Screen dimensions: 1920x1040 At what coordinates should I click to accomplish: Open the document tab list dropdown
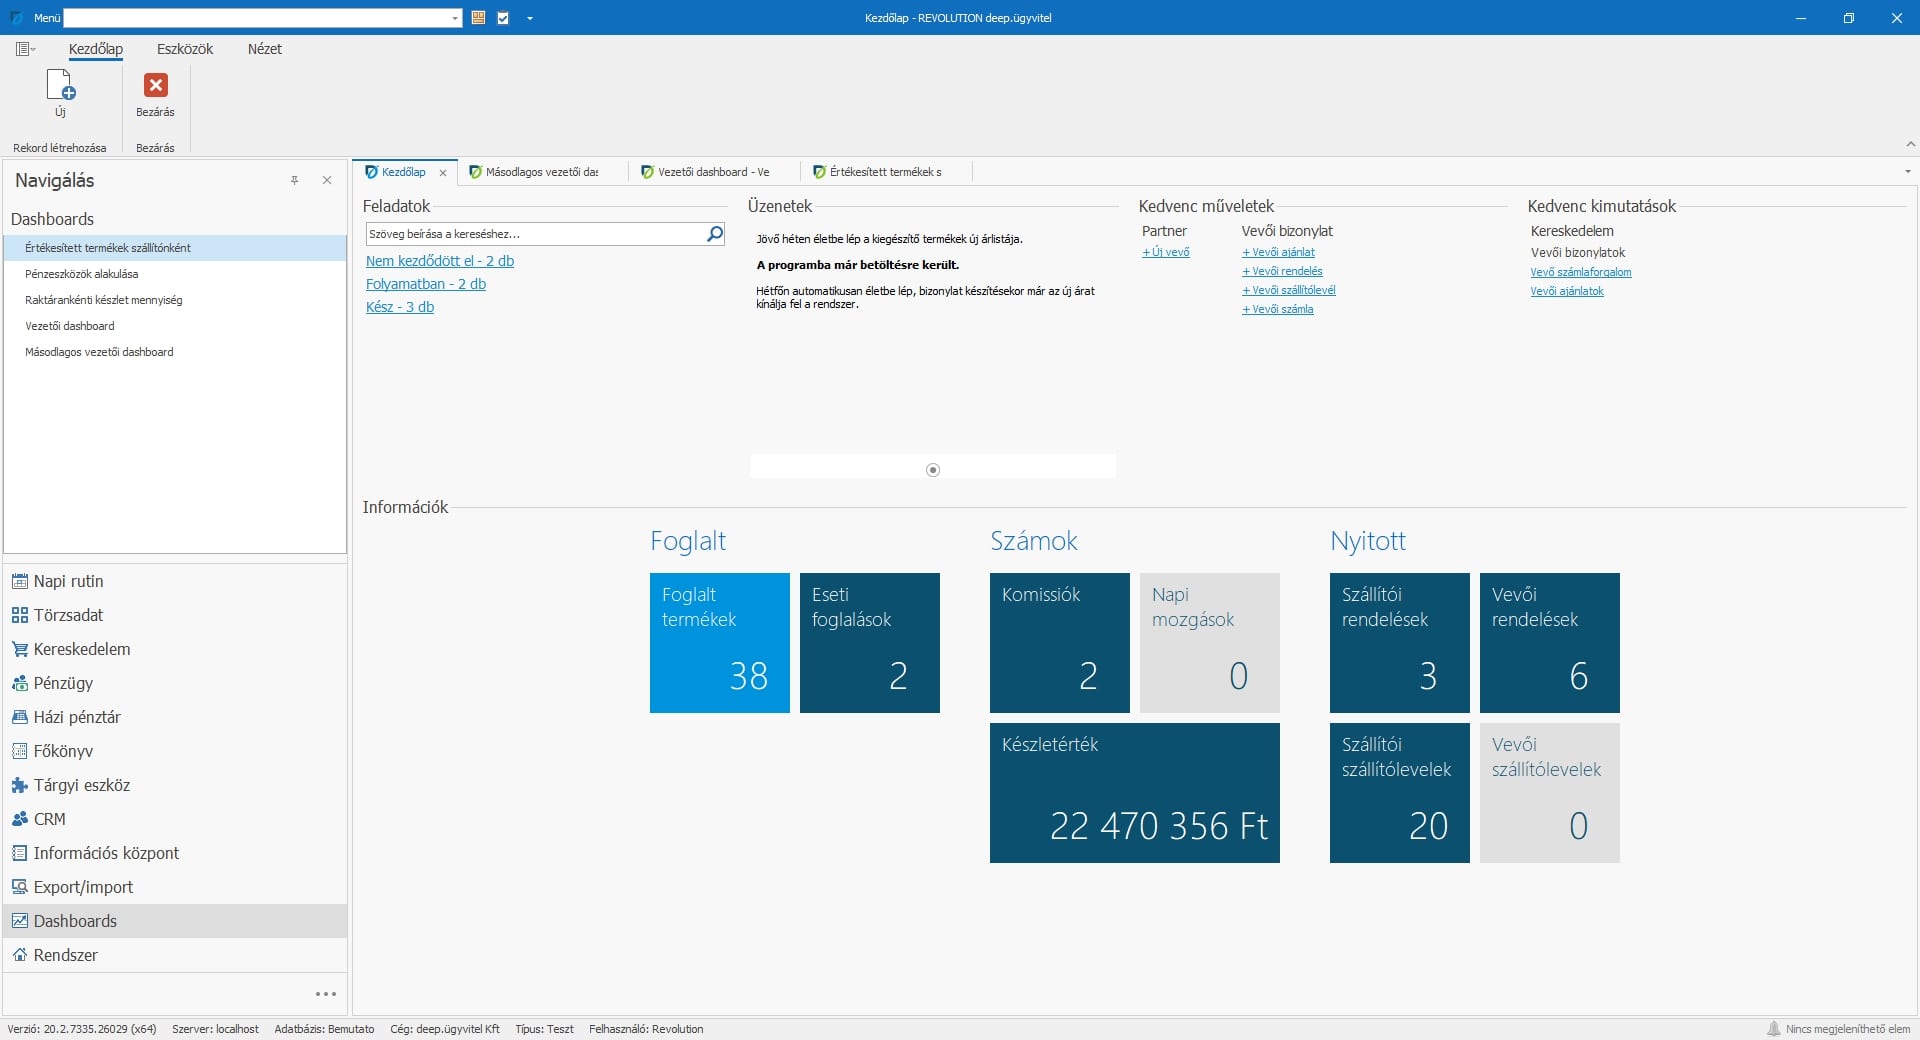click(1907, 172)
